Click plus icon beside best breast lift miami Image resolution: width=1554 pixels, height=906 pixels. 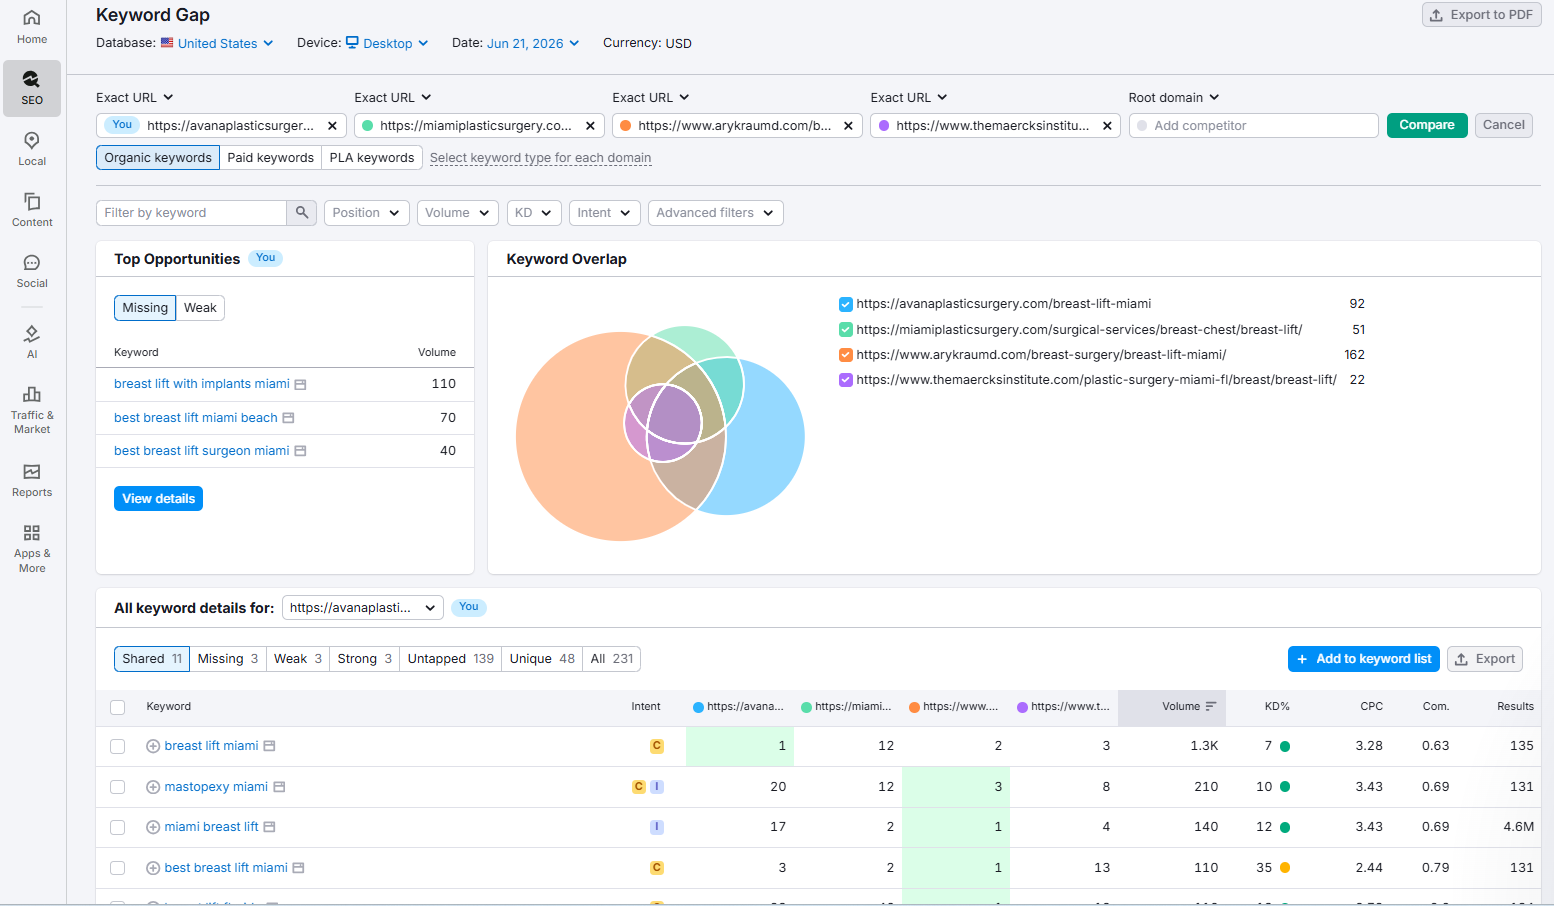click(153, 868)
